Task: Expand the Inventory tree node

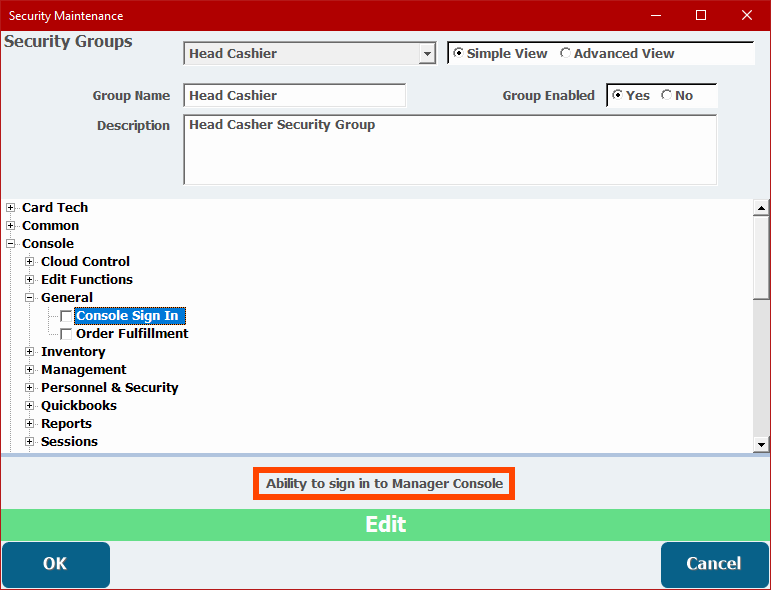Action: tap(30, 352)
